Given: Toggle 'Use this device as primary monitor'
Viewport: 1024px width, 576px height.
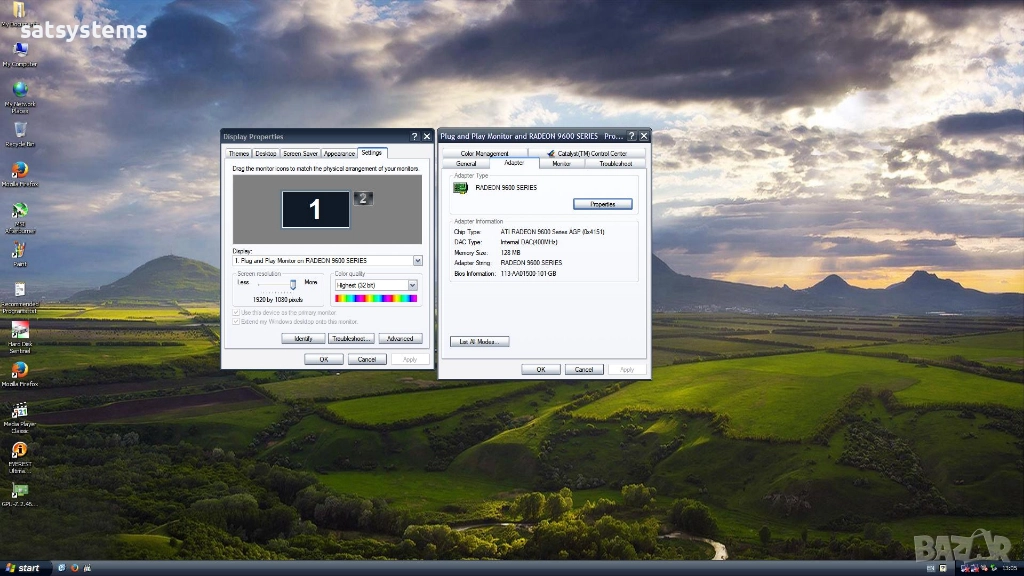Looking at the screenshot, I should coord(237,313).
